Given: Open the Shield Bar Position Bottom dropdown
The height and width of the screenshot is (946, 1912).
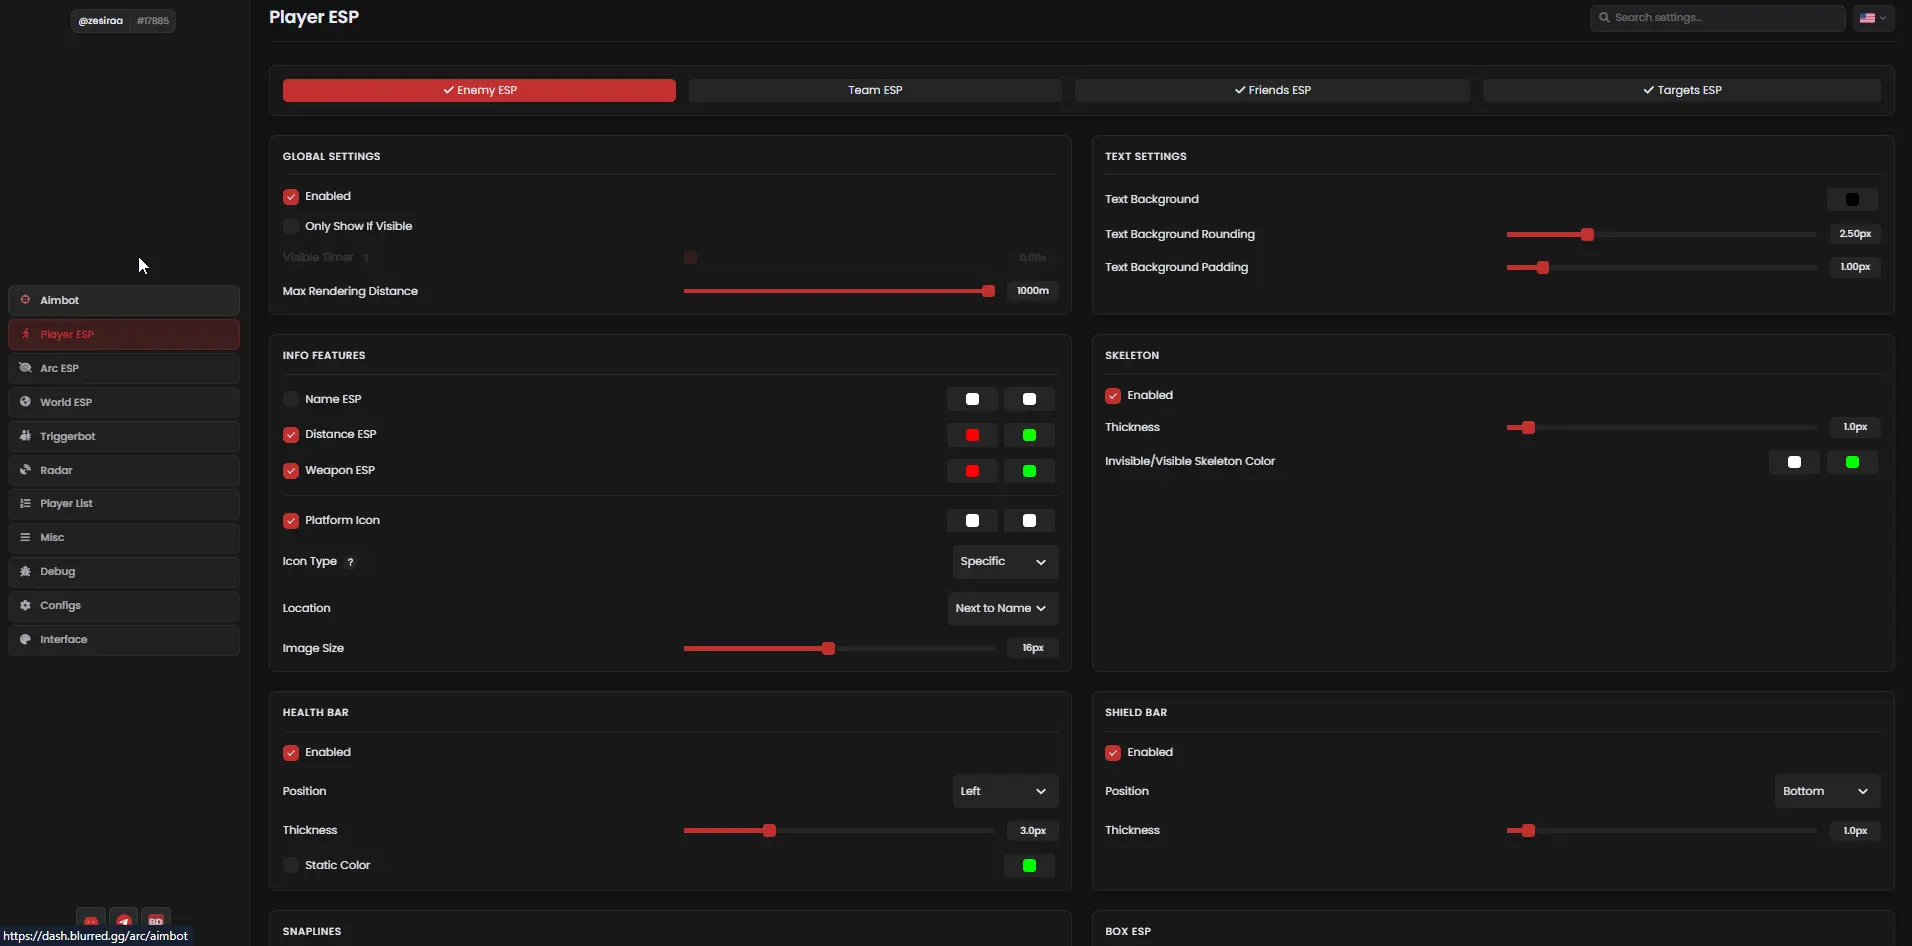Looking at the screenshot, I should click(x=1826, y=791).
